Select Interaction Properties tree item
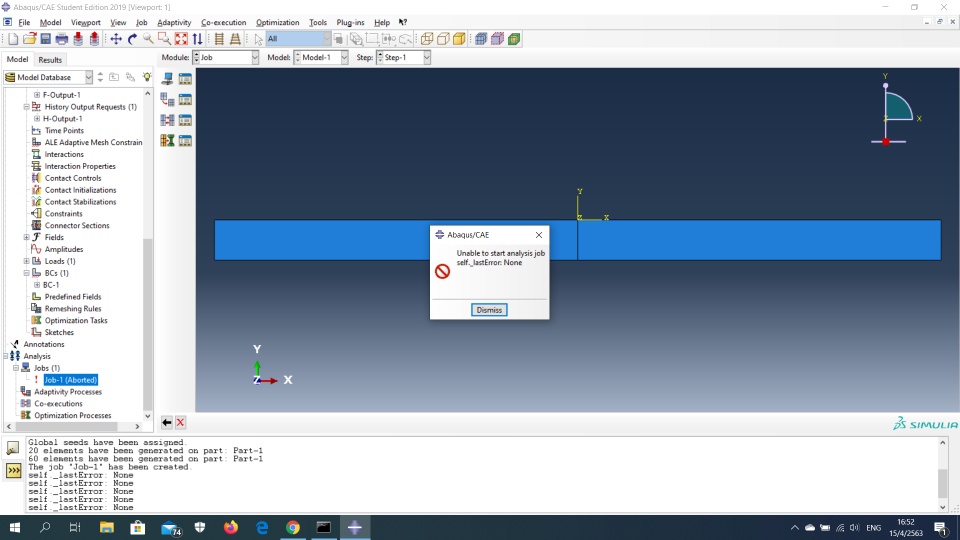The height and width of the screenshot is (540, 960). [x=80, y=167]
